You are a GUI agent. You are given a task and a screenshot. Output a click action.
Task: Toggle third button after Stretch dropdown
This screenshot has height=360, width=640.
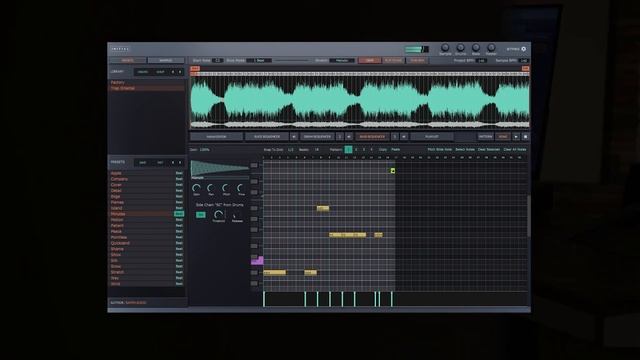pos(417,60)
